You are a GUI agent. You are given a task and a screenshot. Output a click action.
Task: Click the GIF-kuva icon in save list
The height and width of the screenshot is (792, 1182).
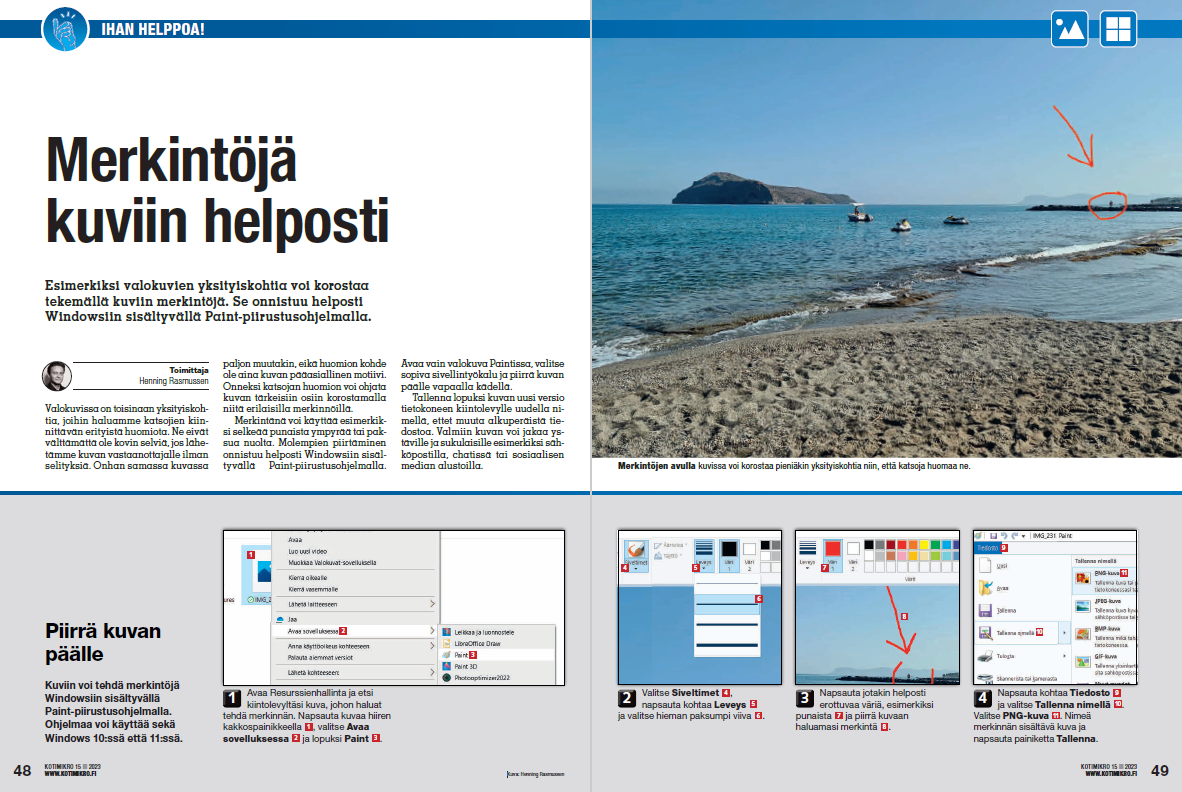point(1083,662)
